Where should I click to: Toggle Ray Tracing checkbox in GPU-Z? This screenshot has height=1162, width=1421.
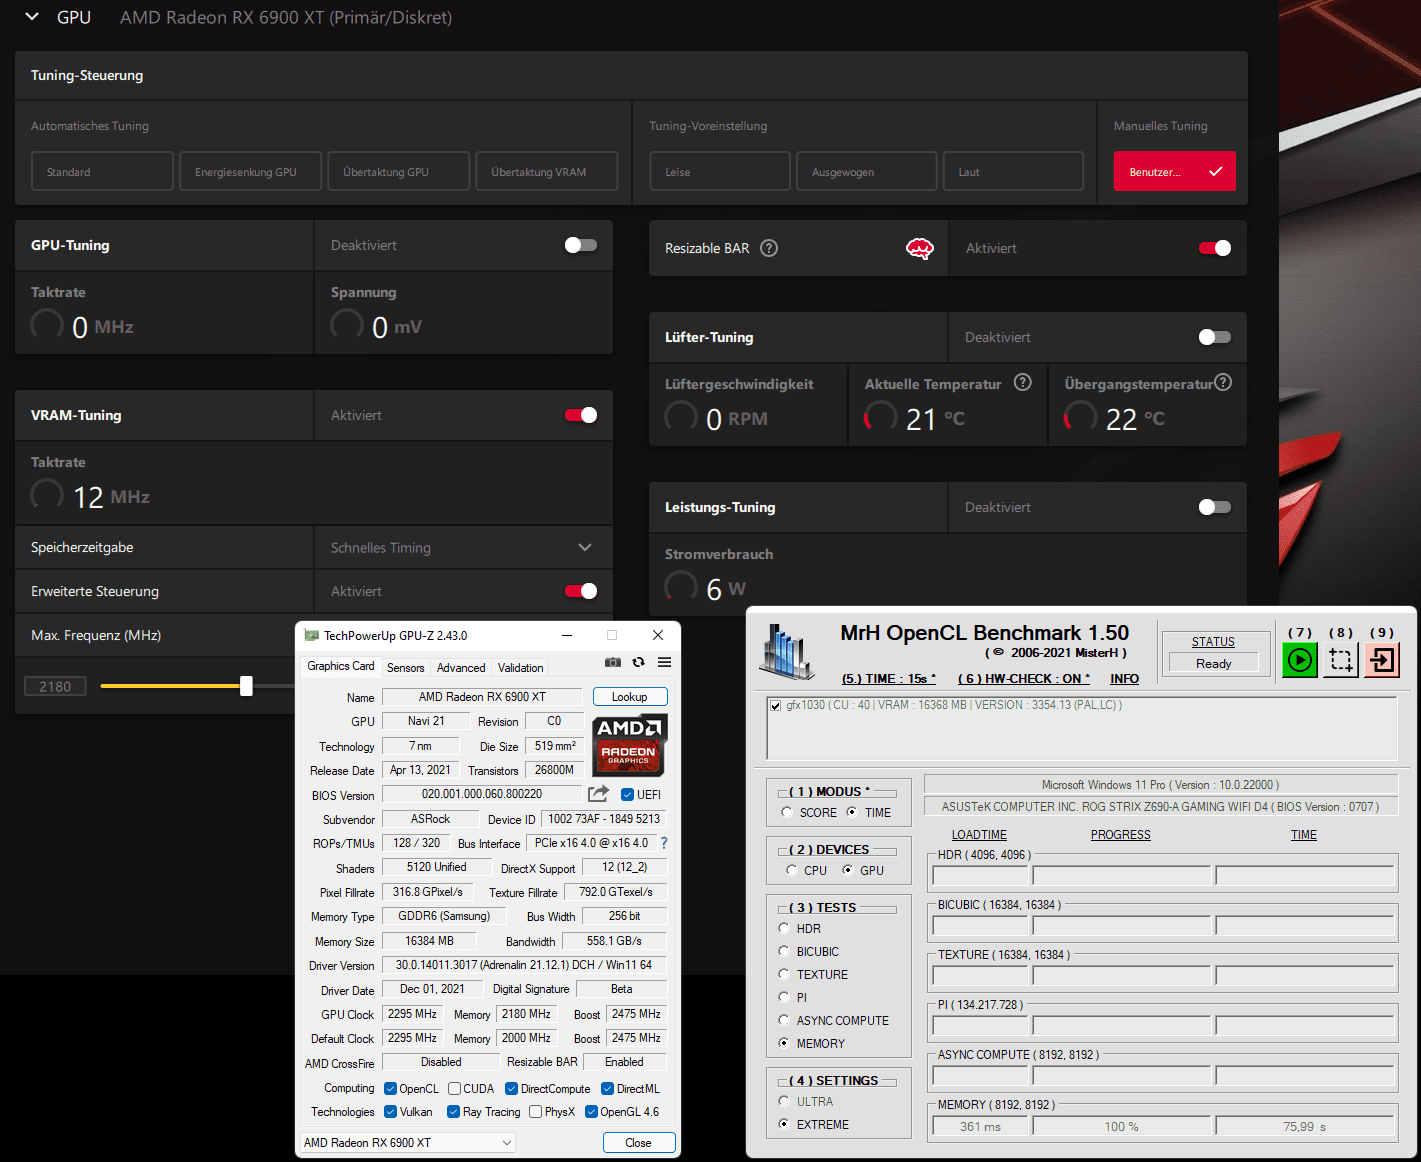[453, 1112]
